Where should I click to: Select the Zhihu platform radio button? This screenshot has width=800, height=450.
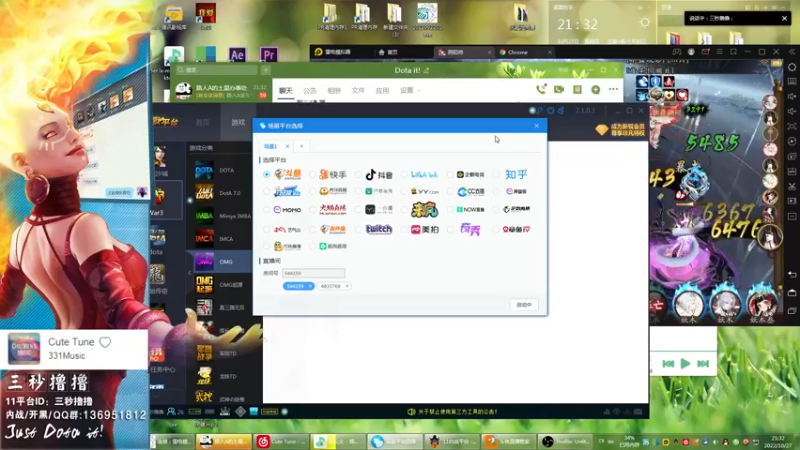point(496,174)
